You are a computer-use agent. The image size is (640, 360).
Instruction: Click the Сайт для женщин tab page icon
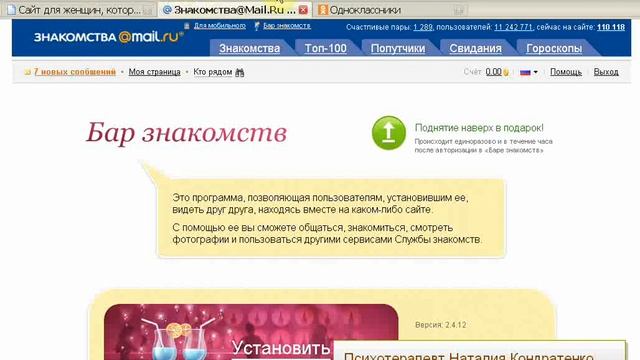[11, 10]
